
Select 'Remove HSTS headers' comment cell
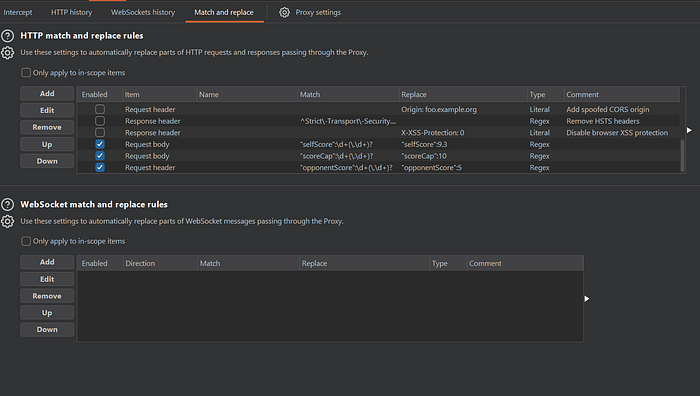tap(622, 121)
